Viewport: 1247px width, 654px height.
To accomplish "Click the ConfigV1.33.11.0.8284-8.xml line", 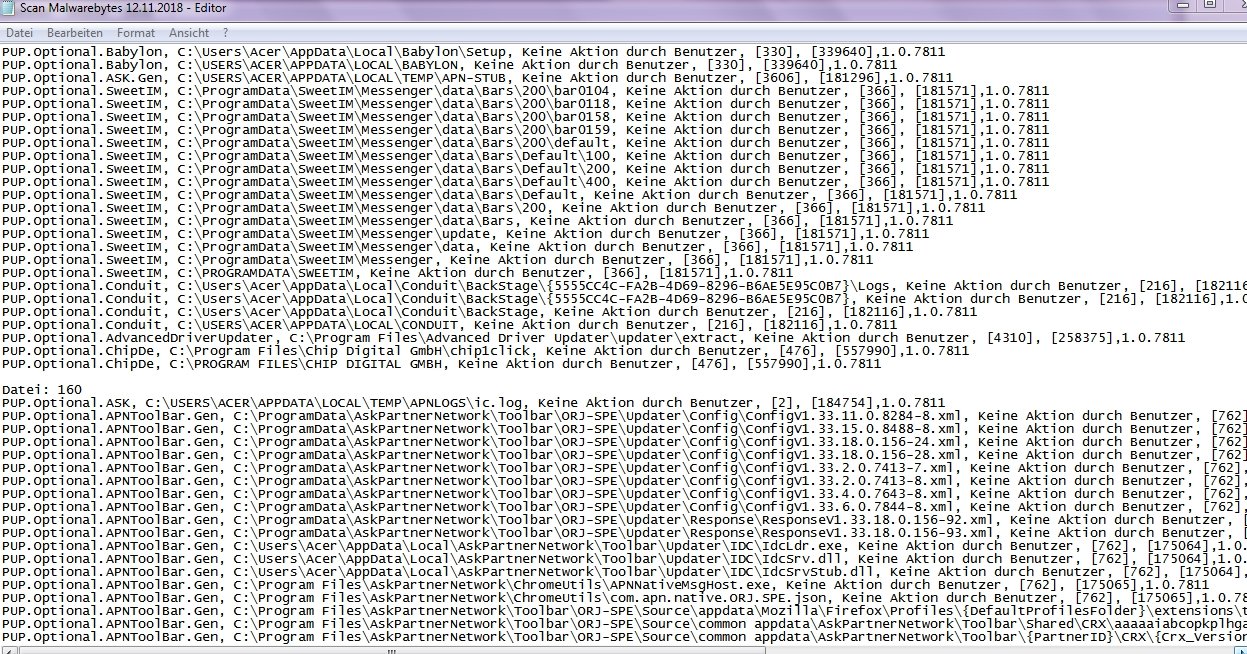I will tap(624, 415).
